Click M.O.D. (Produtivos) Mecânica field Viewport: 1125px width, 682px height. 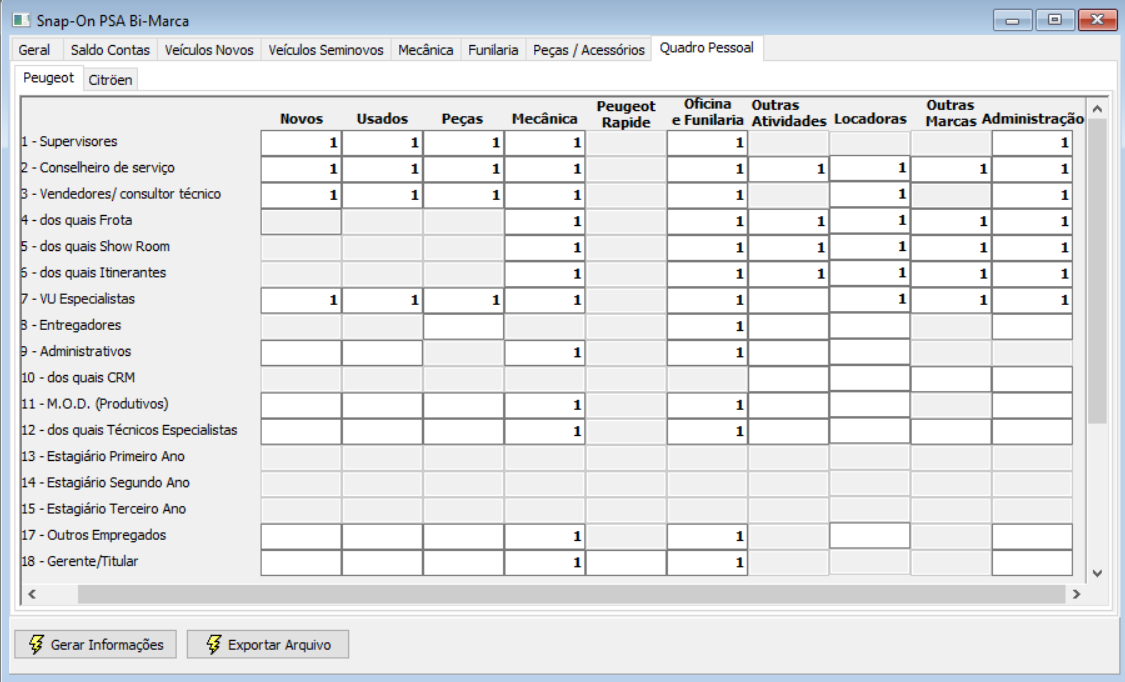tap(545, 405)
